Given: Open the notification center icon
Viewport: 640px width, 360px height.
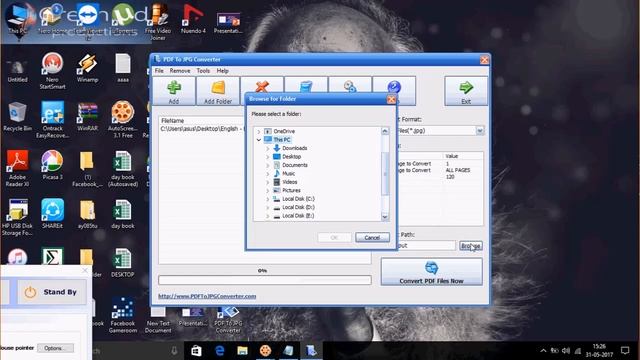Looking at the screenshot, I should pos(625,351).
